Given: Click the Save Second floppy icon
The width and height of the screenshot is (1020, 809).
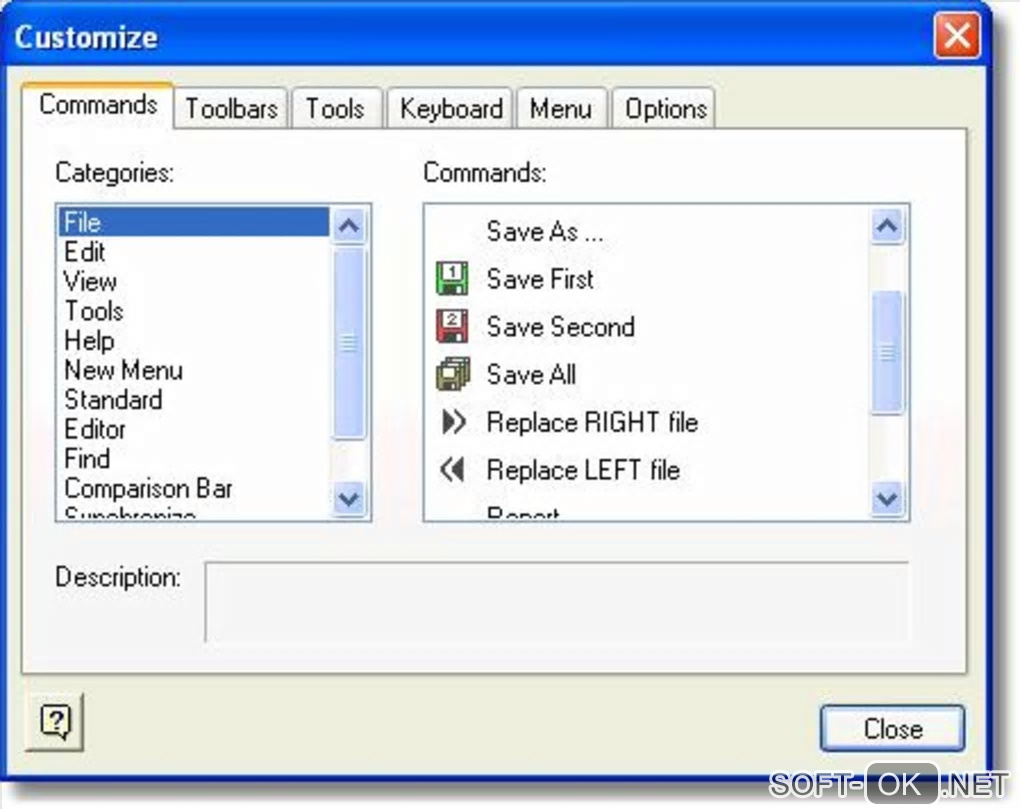Looking at the screenshot, I should point(453,327).
